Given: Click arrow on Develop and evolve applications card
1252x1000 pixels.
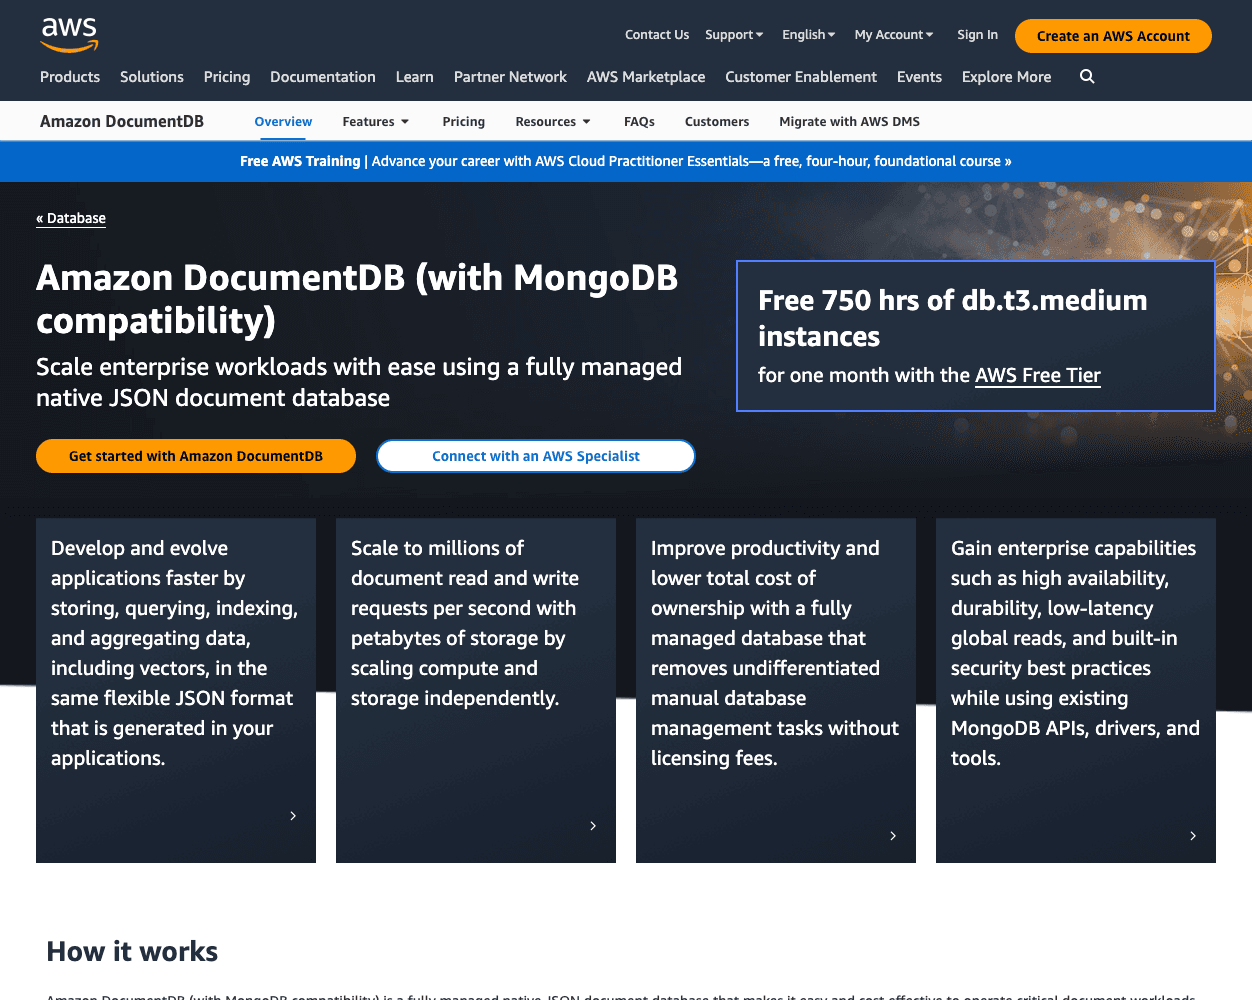Looking at the screenshot, I should 293,816.
